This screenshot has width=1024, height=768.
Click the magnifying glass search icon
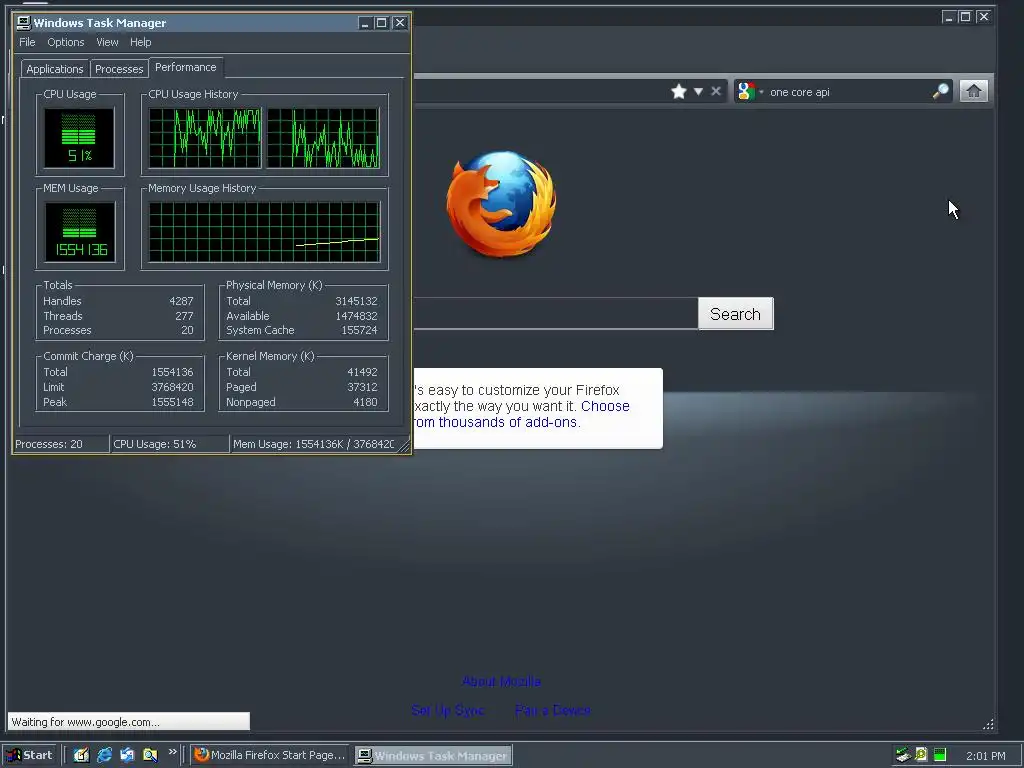(x=940, y=91)
